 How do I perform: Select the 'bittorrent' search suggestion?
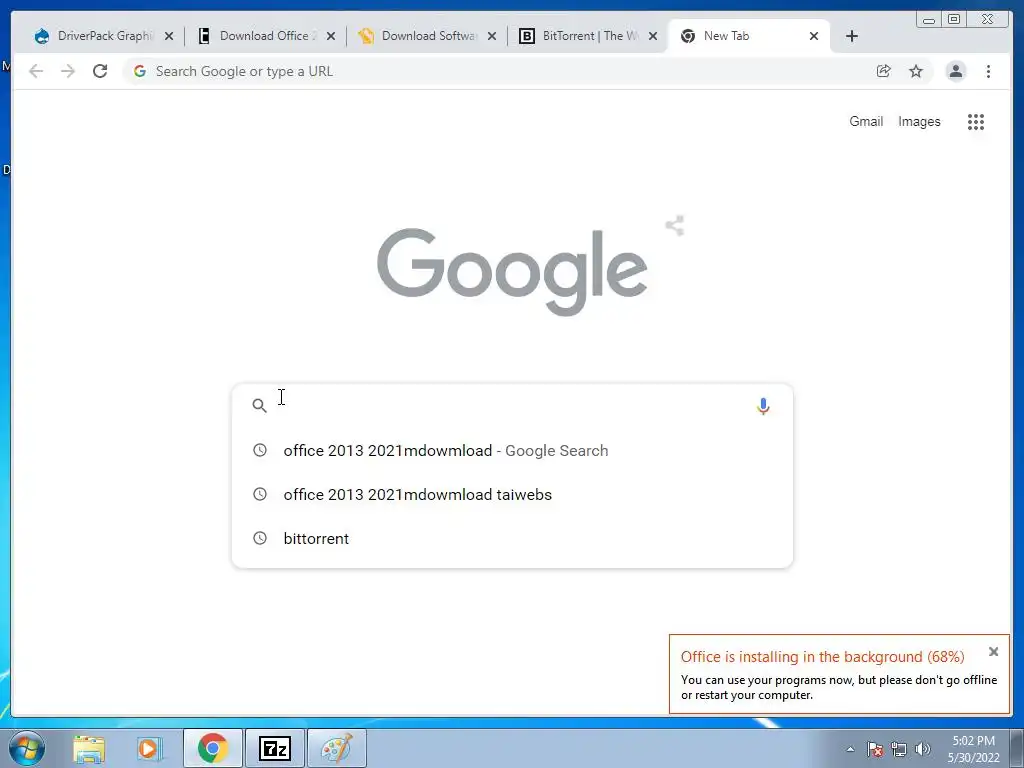click(512, 538)
